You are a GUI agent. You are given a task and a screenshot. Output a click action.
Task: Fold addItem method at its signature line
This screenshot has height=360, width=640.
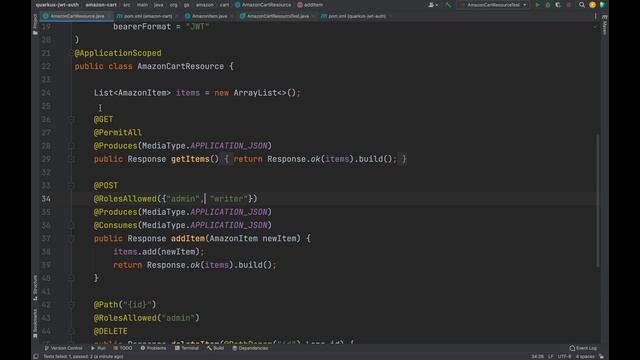tap(71, 238)
